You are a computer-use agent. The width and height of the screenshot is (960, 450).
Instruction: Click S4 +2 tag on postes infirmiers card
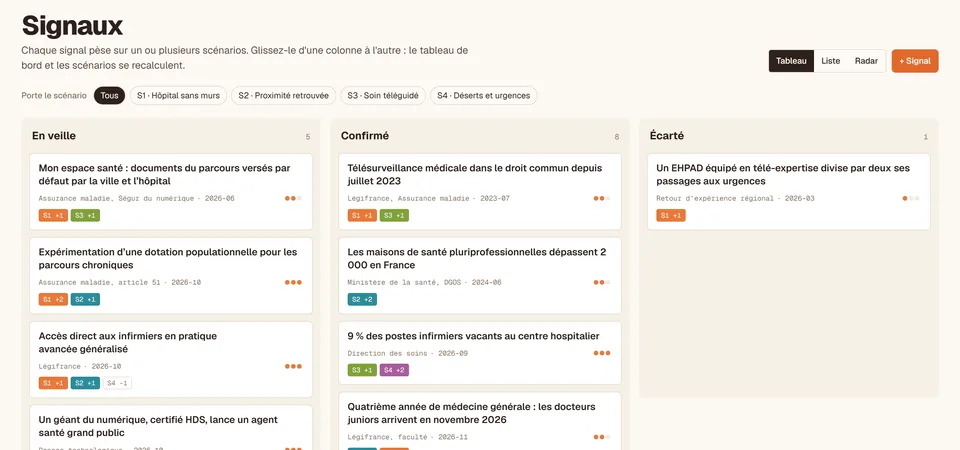(x=394, y=370)
